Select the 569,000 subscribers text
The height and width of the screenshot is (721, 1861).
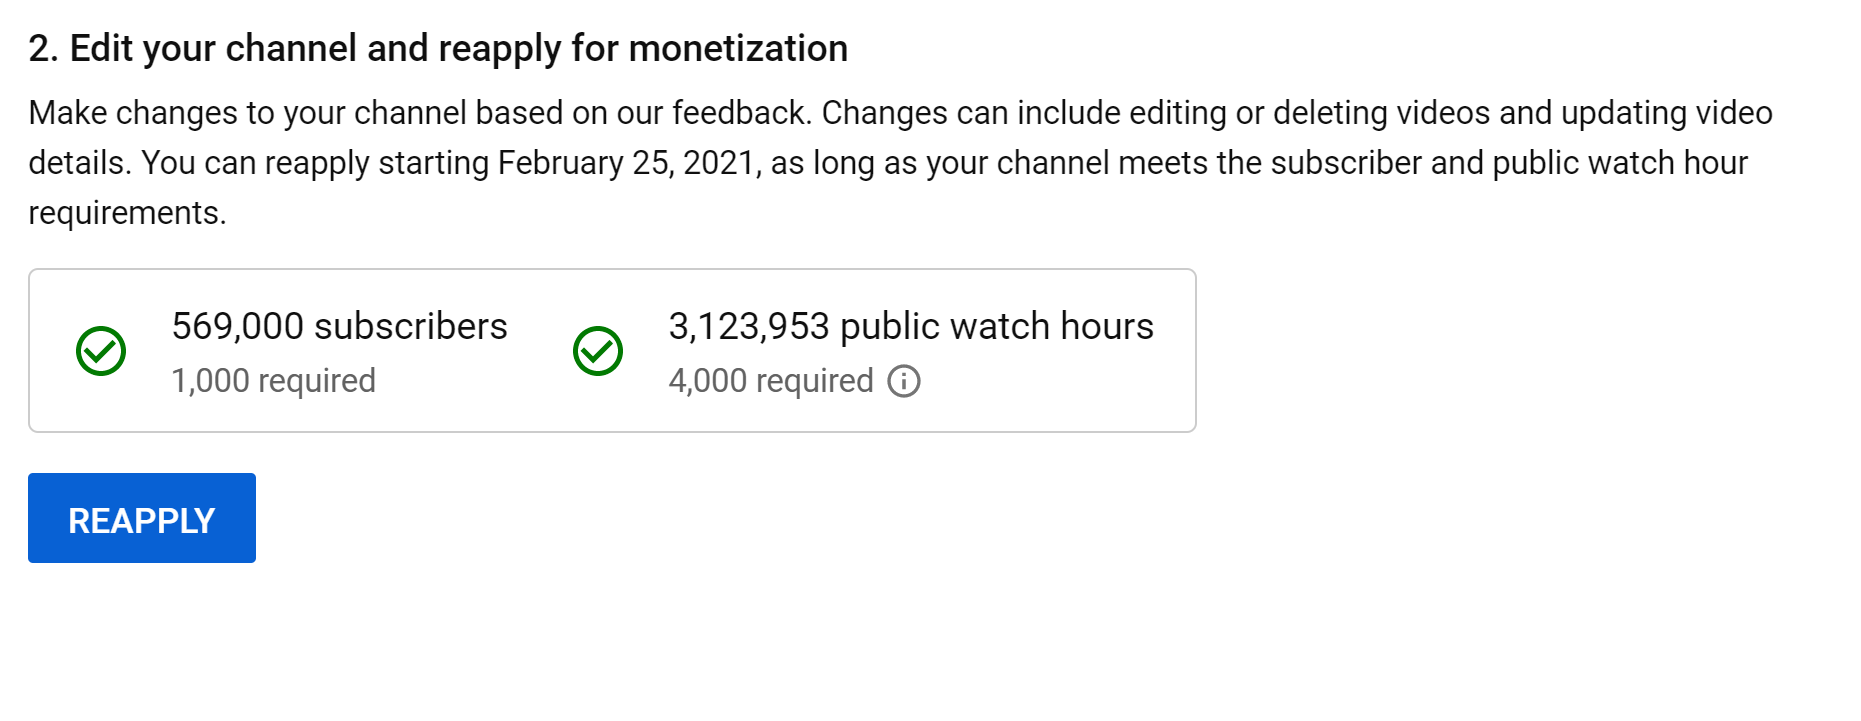340,326
